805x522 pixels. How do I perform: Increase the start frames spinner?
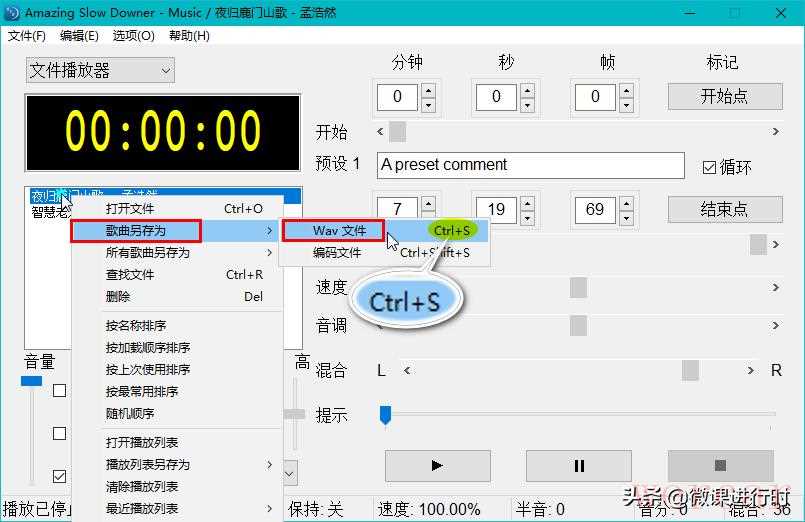coord(626,90)
